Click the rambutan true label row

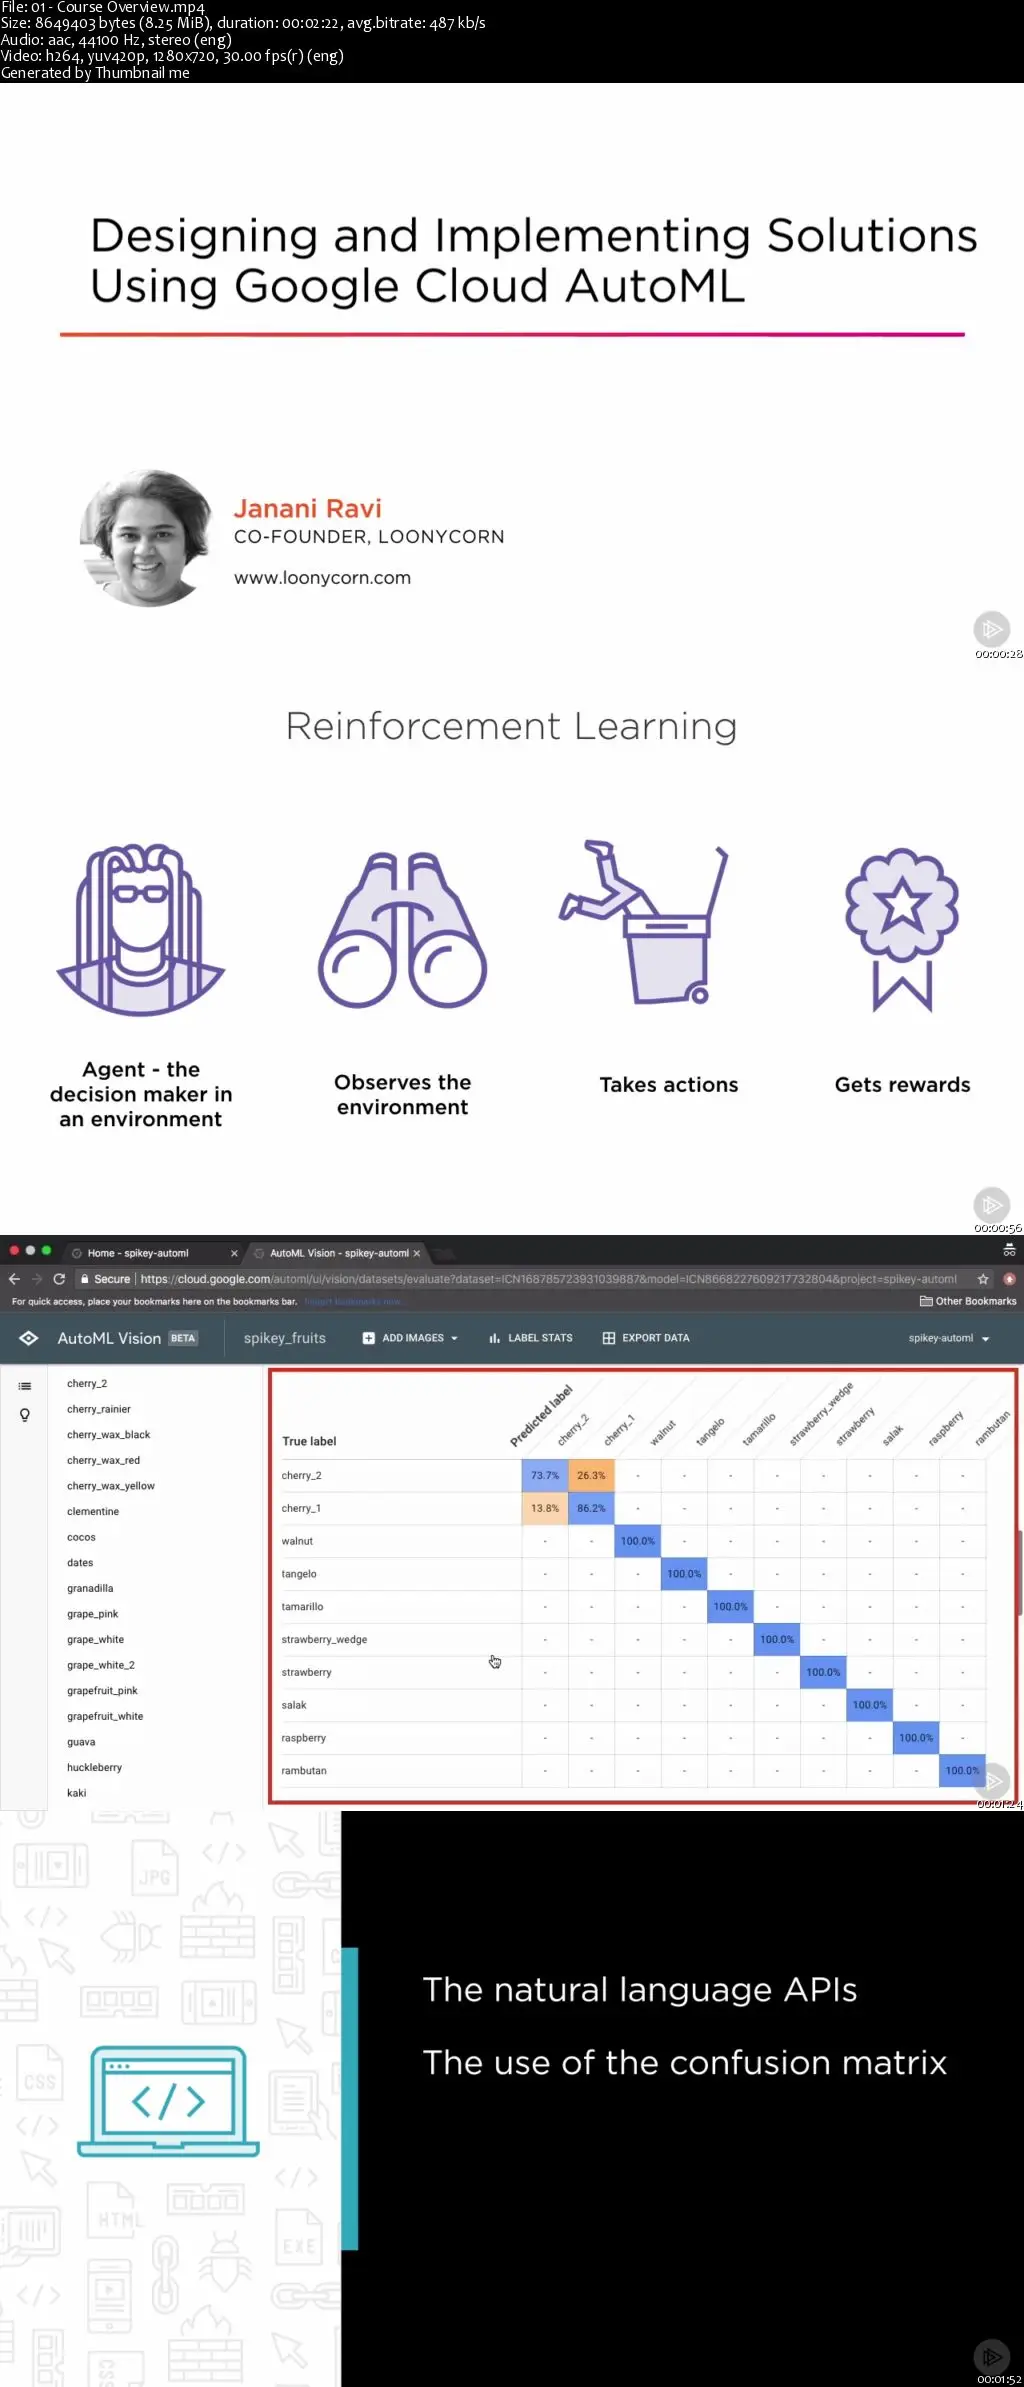633,1771
